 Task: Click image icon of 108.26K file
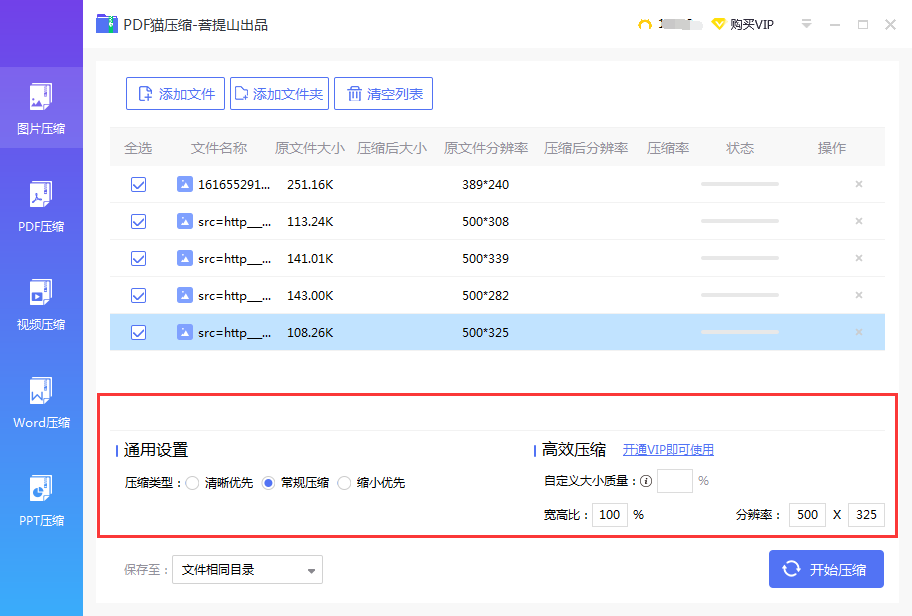(x=184, y=332)
